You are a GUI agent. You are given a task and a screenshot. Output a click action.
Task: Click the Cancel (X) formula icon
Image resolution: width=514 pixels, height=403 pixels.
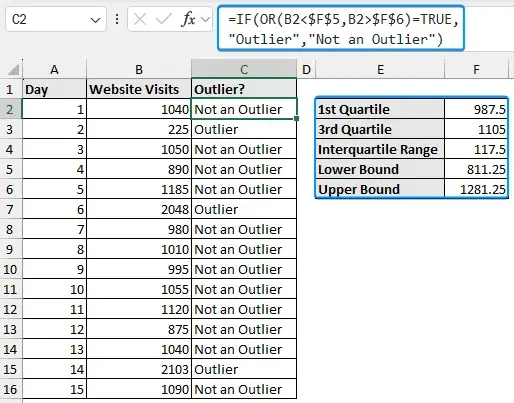coord(140,20)
